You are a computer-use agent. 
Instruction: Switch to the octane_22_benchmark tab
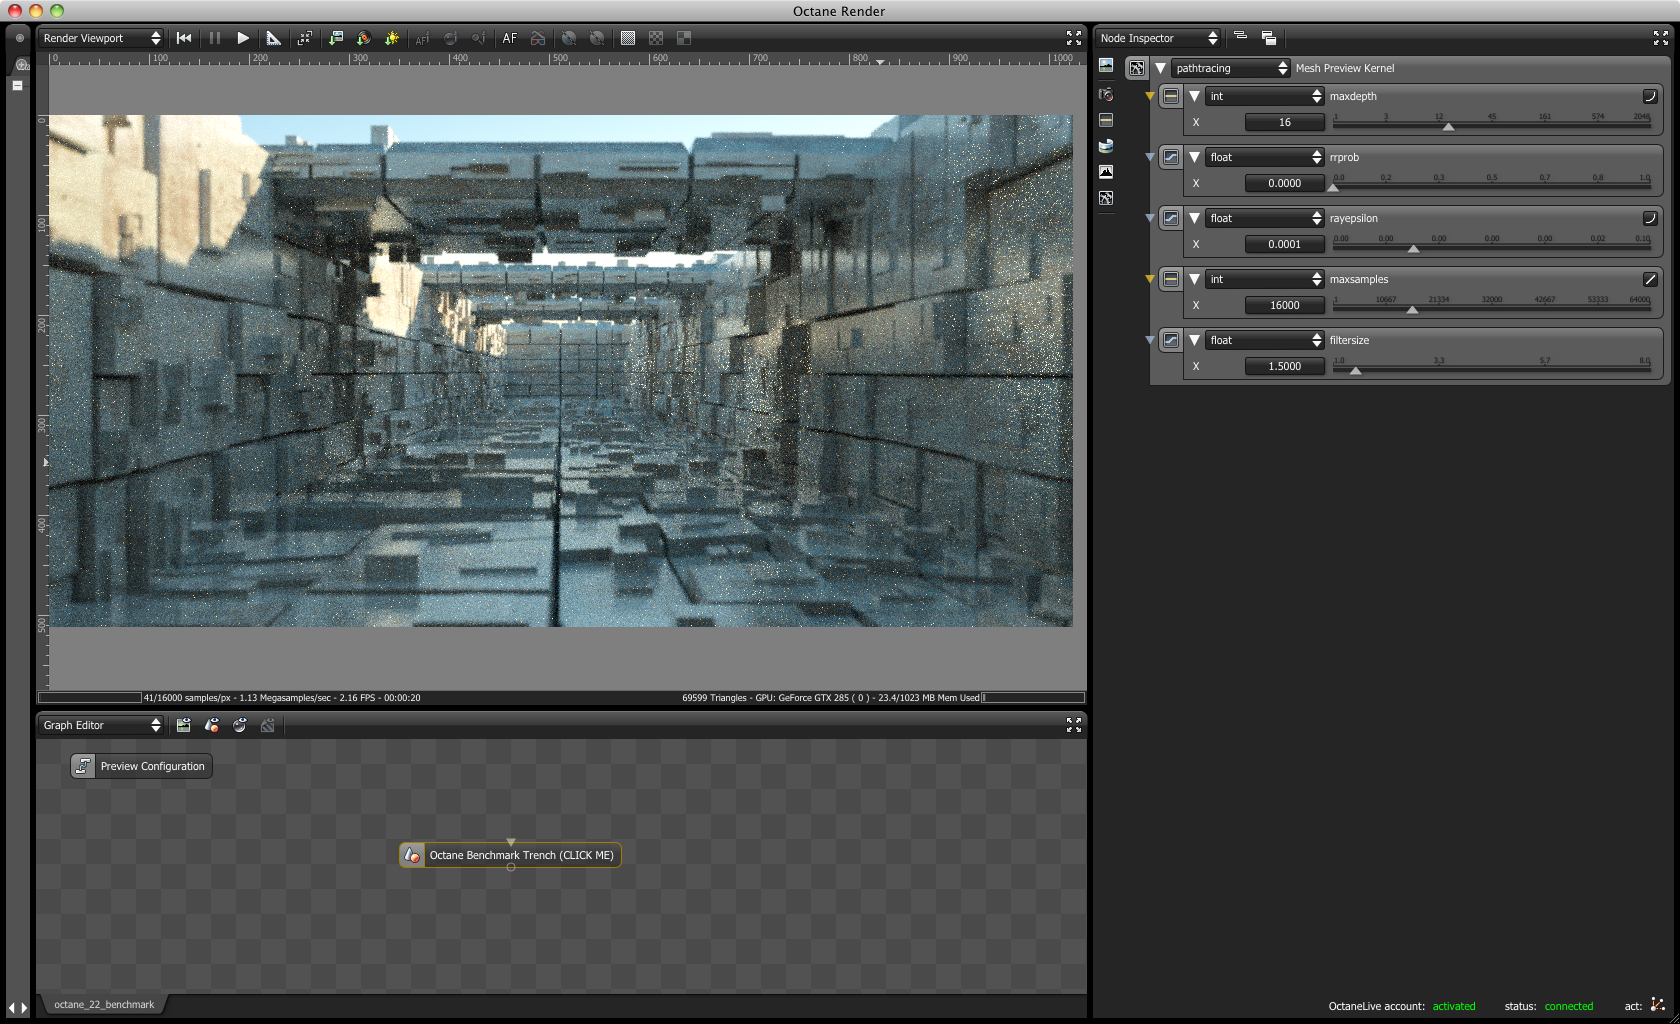(x=104, y=1004)
